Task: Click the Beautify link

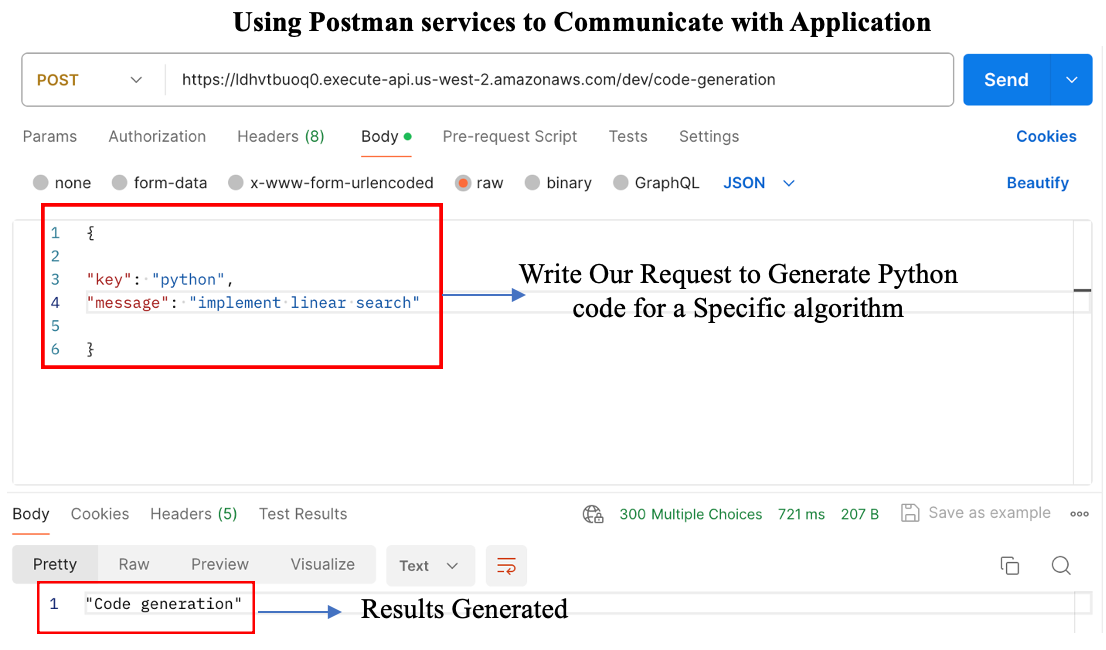Action: (1037, 183)
